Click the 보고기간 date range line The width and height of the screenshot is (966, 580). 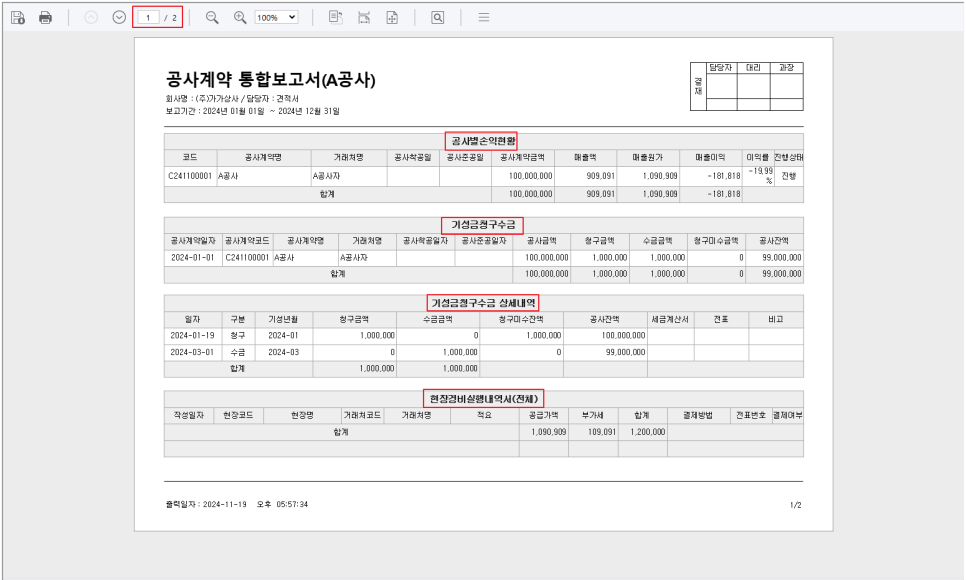point(253,112)
